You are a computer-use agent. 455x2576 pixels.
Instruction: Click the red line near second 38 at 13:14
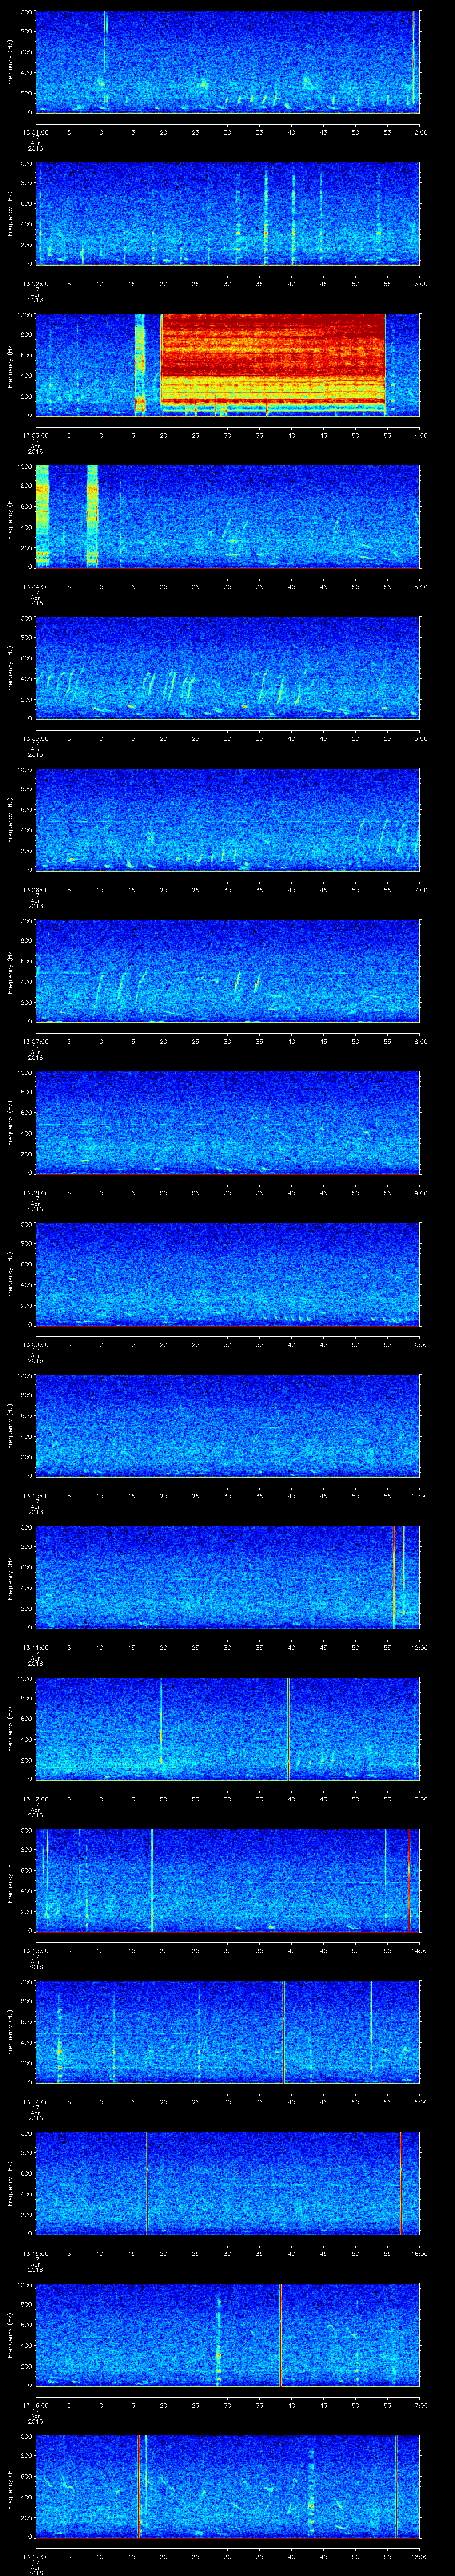pos(283,2032)
